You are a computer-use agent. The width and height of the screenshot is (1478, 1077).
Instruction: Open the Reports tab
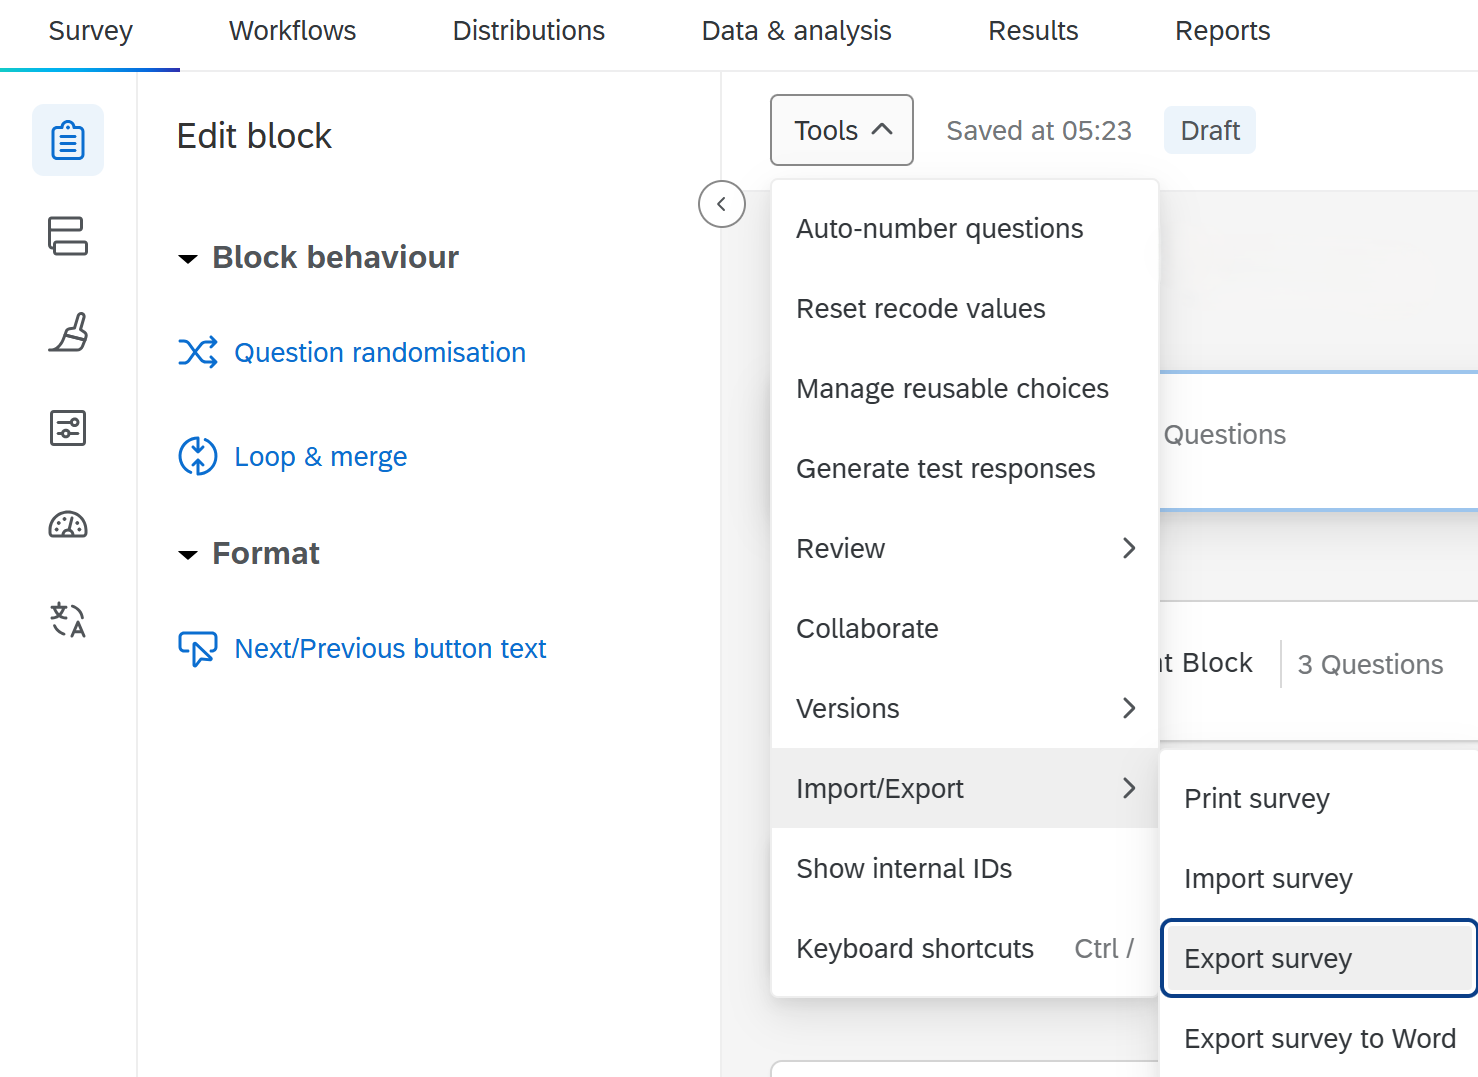pyautogui.click(x=1223, y=31)
